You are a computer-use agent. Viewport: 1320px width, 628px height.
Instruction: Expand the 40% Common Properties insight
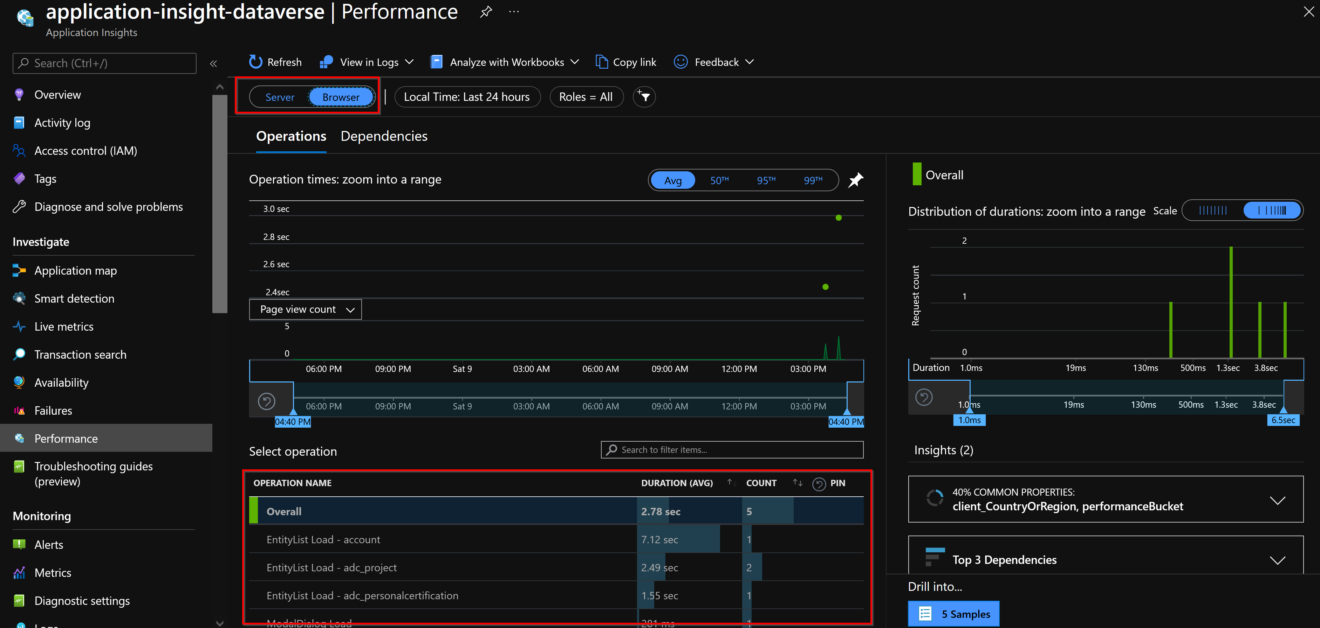point(1278,499)
